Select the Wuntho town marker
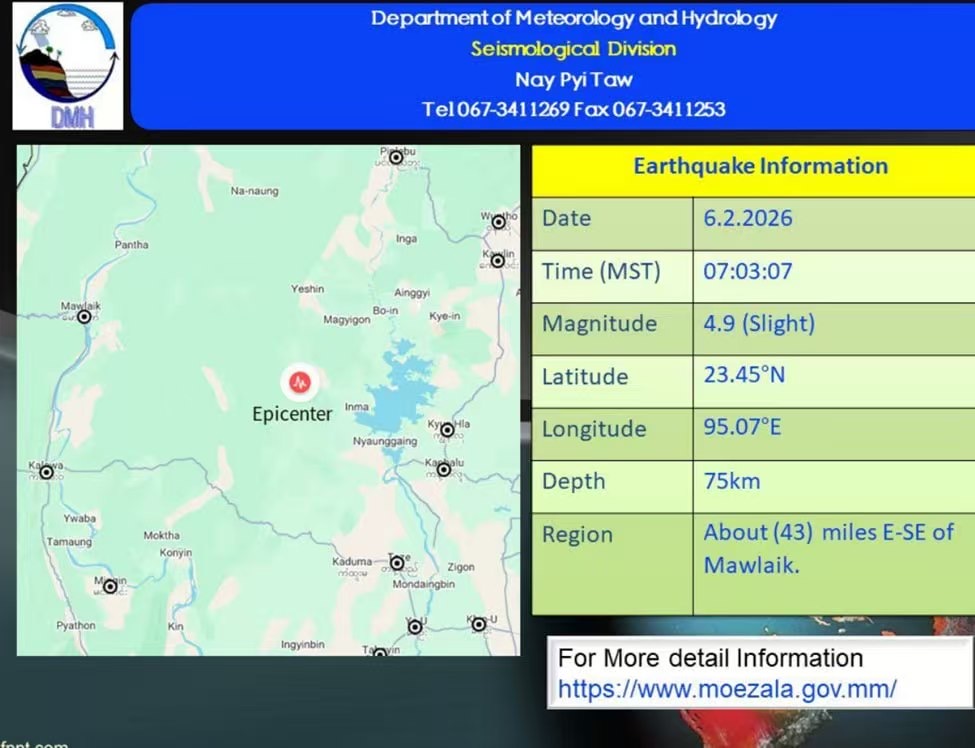The image size is (975, 748). [x=498, y=222]
